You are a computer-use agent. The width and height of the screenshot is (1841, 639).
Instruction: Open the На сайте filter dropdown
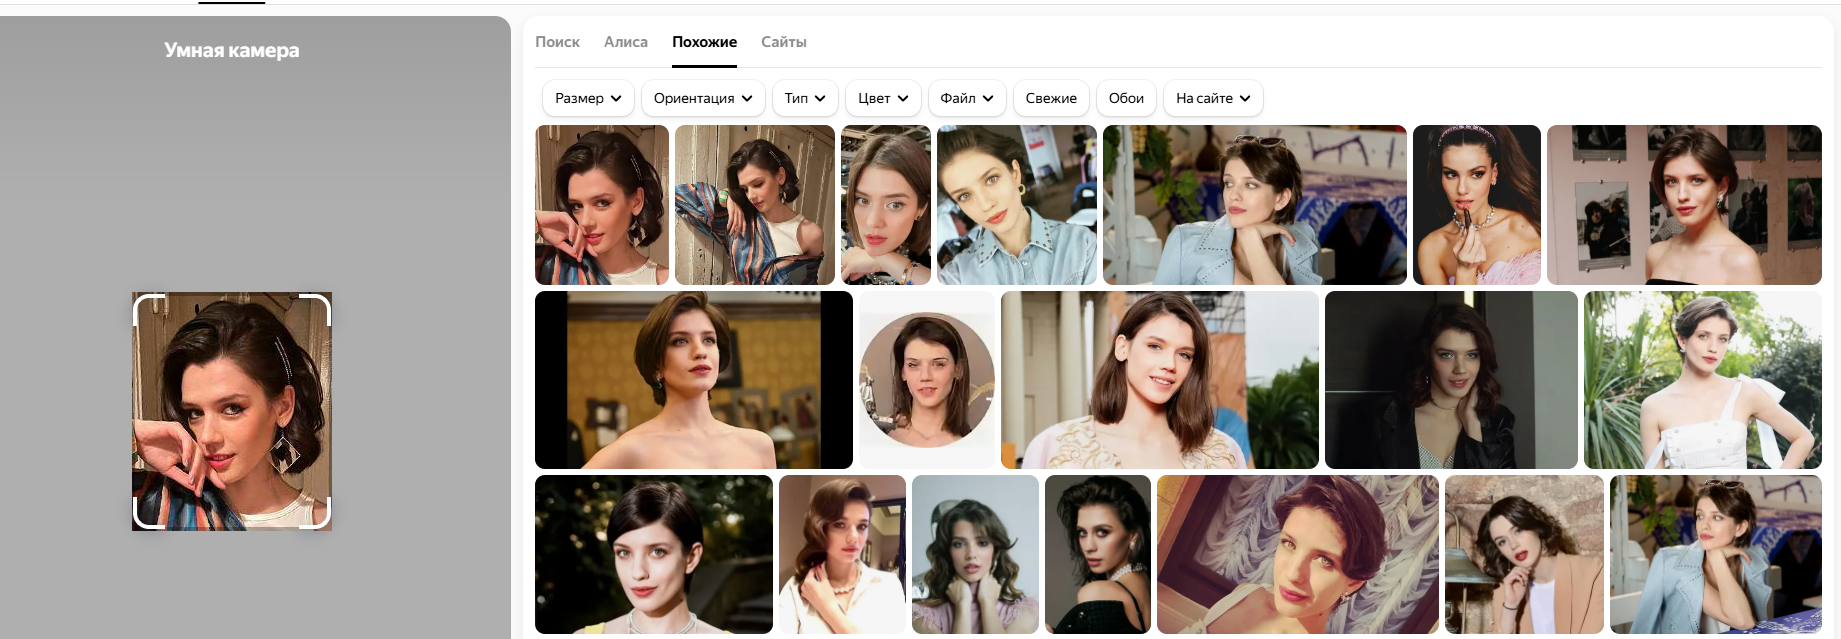click(x=1213, y=98)
